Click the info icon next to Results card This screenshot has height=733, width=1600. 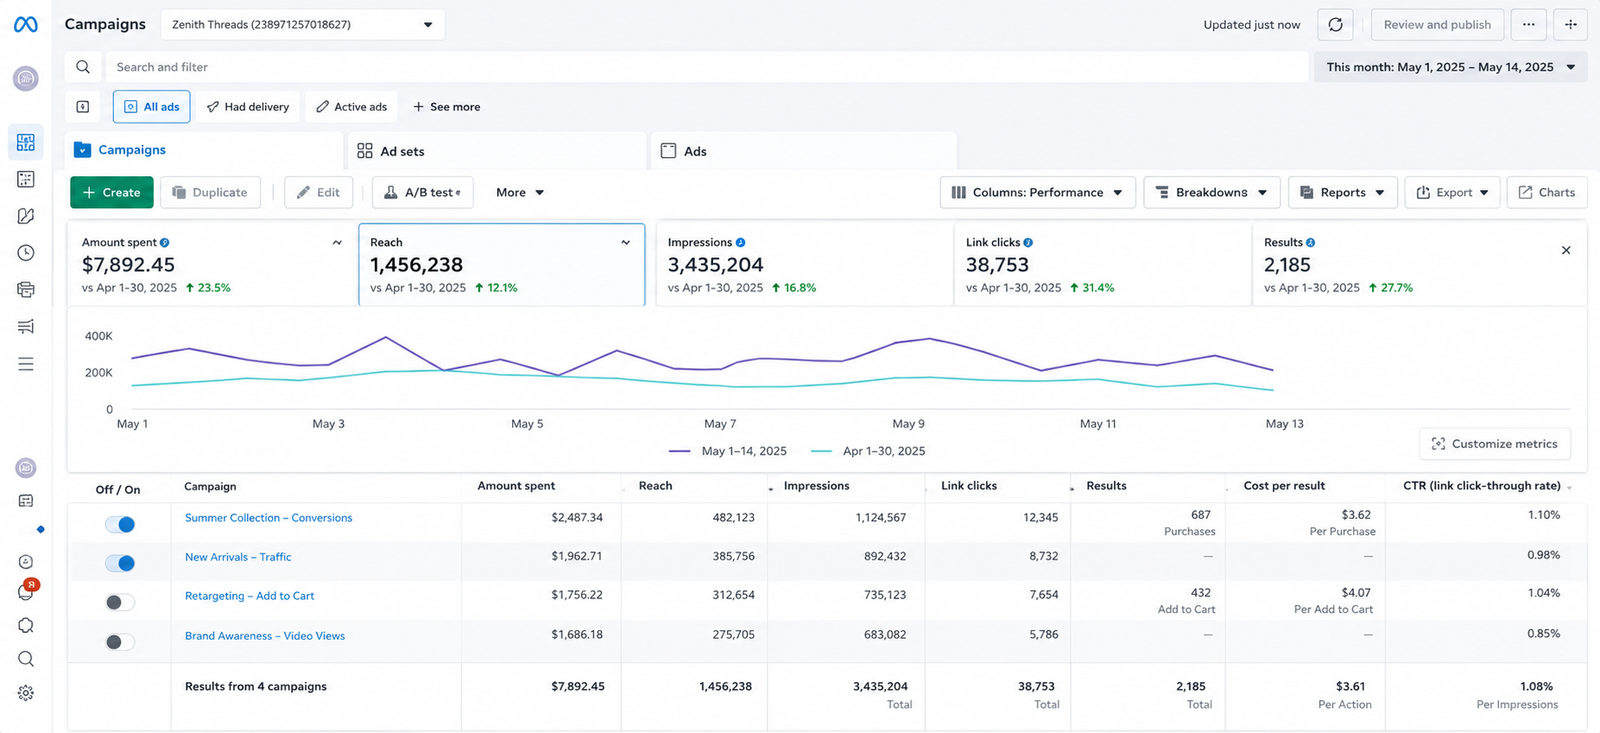[1311, 243]
